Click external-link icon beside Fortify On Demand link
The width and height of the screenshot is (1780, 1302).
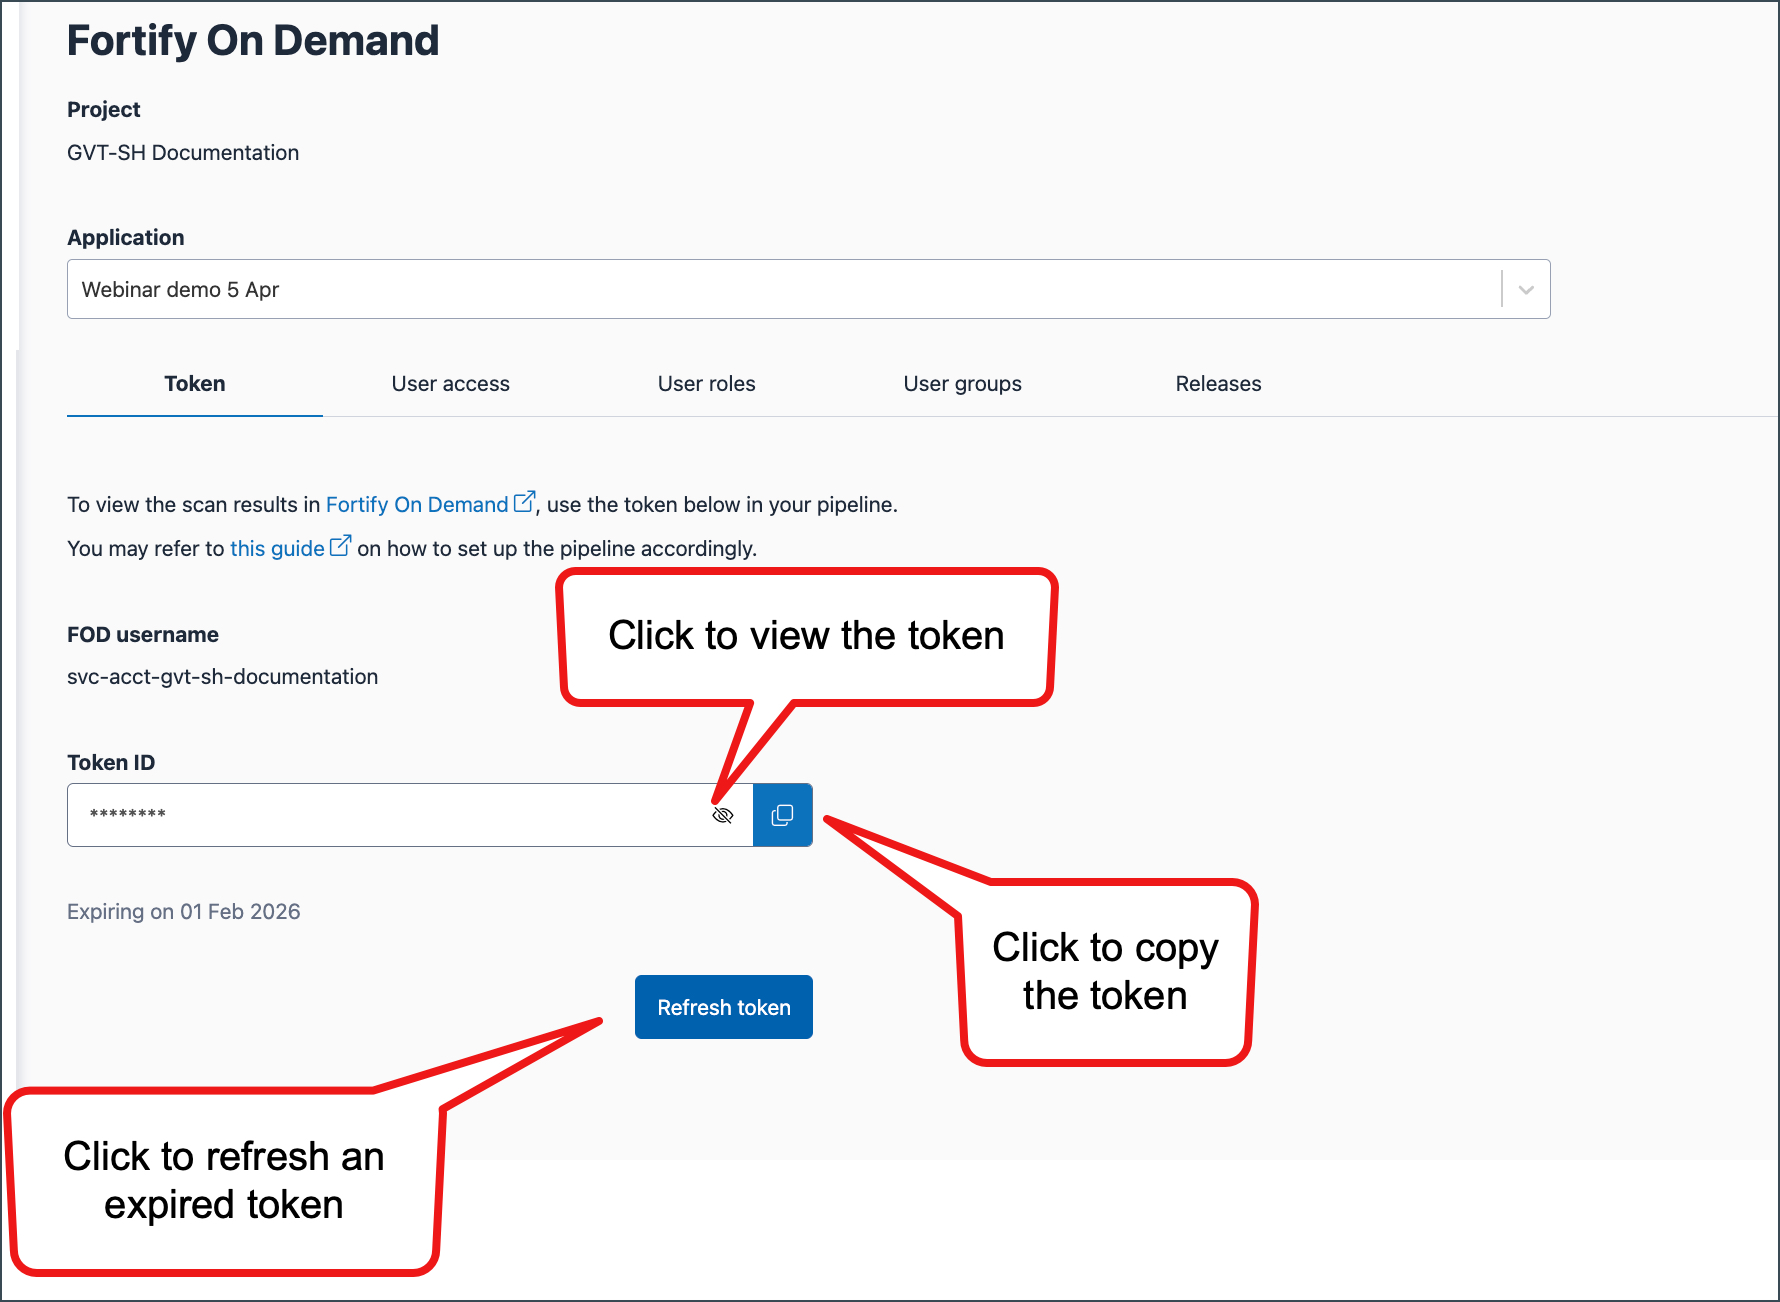pyautogui.click(x=525, y=502)
